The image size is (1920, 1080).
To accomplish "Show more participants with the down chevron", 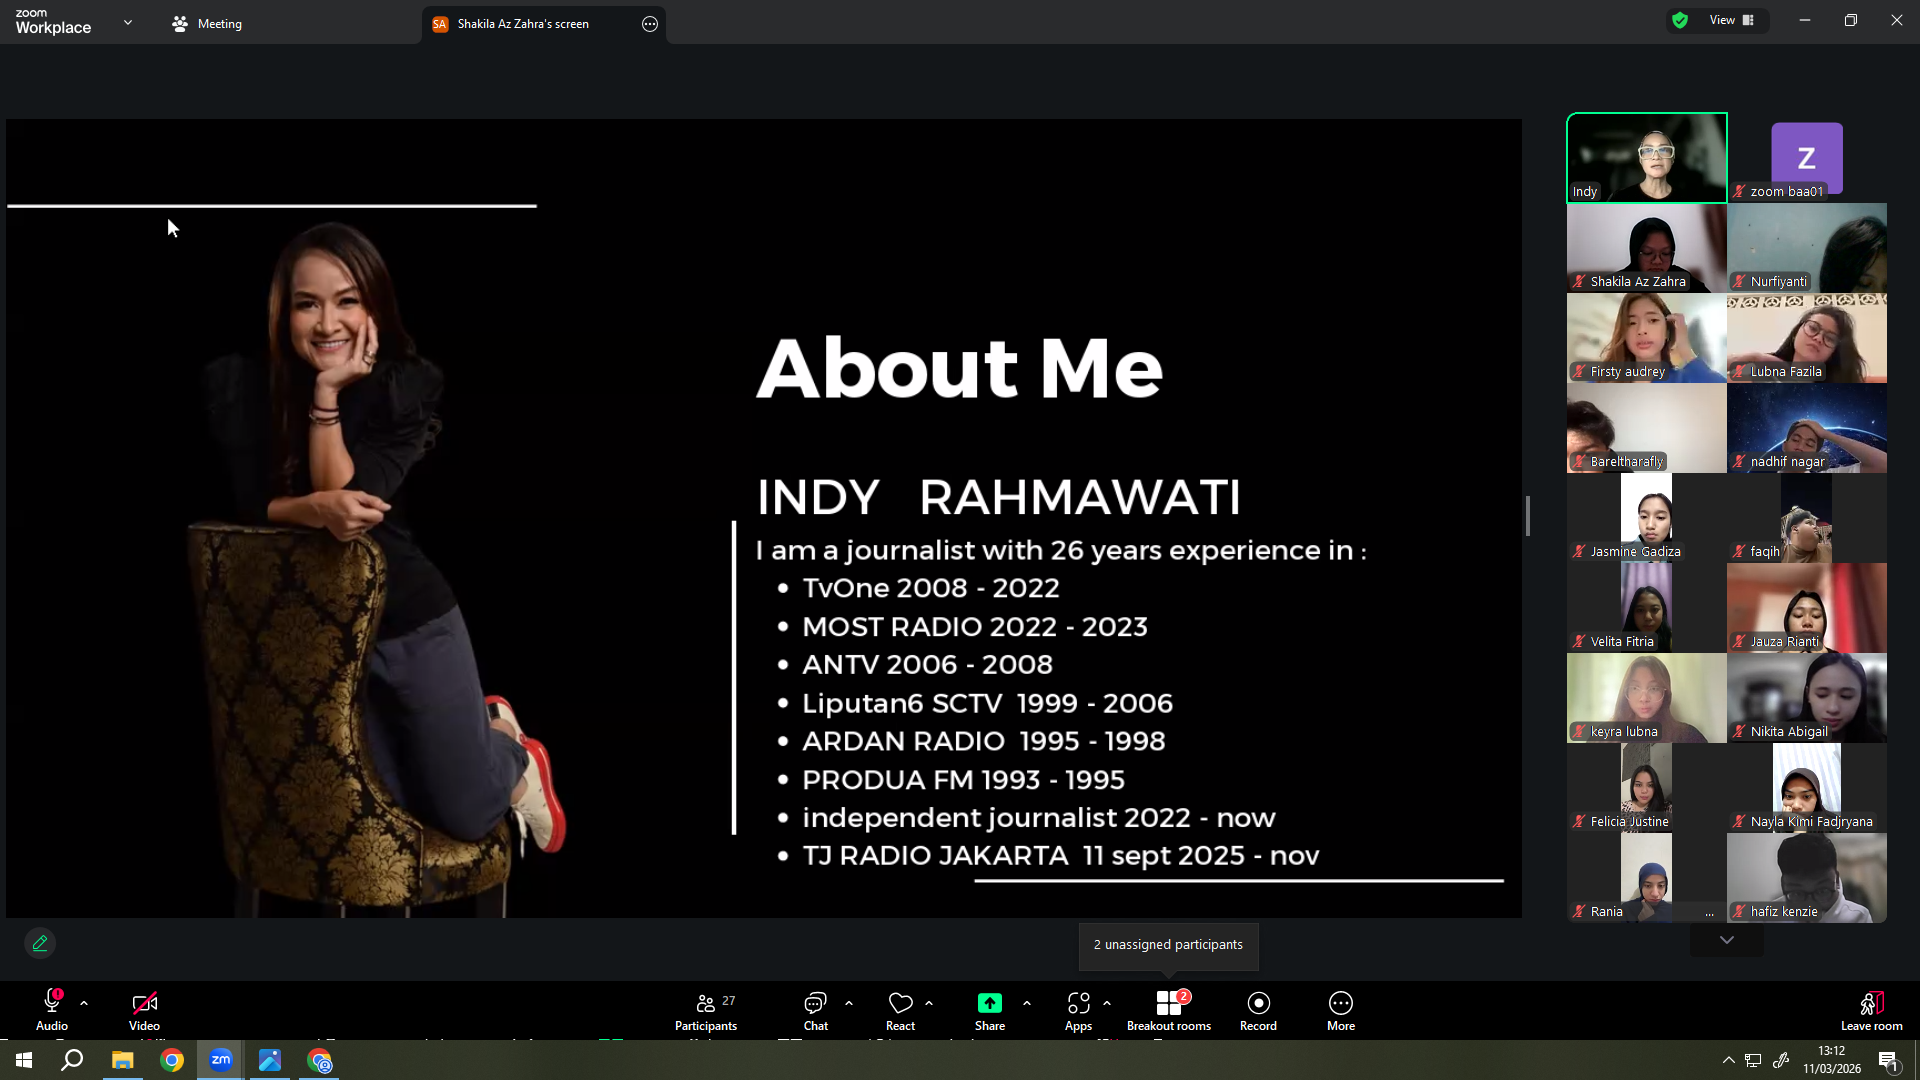I will click(1727, 940).
